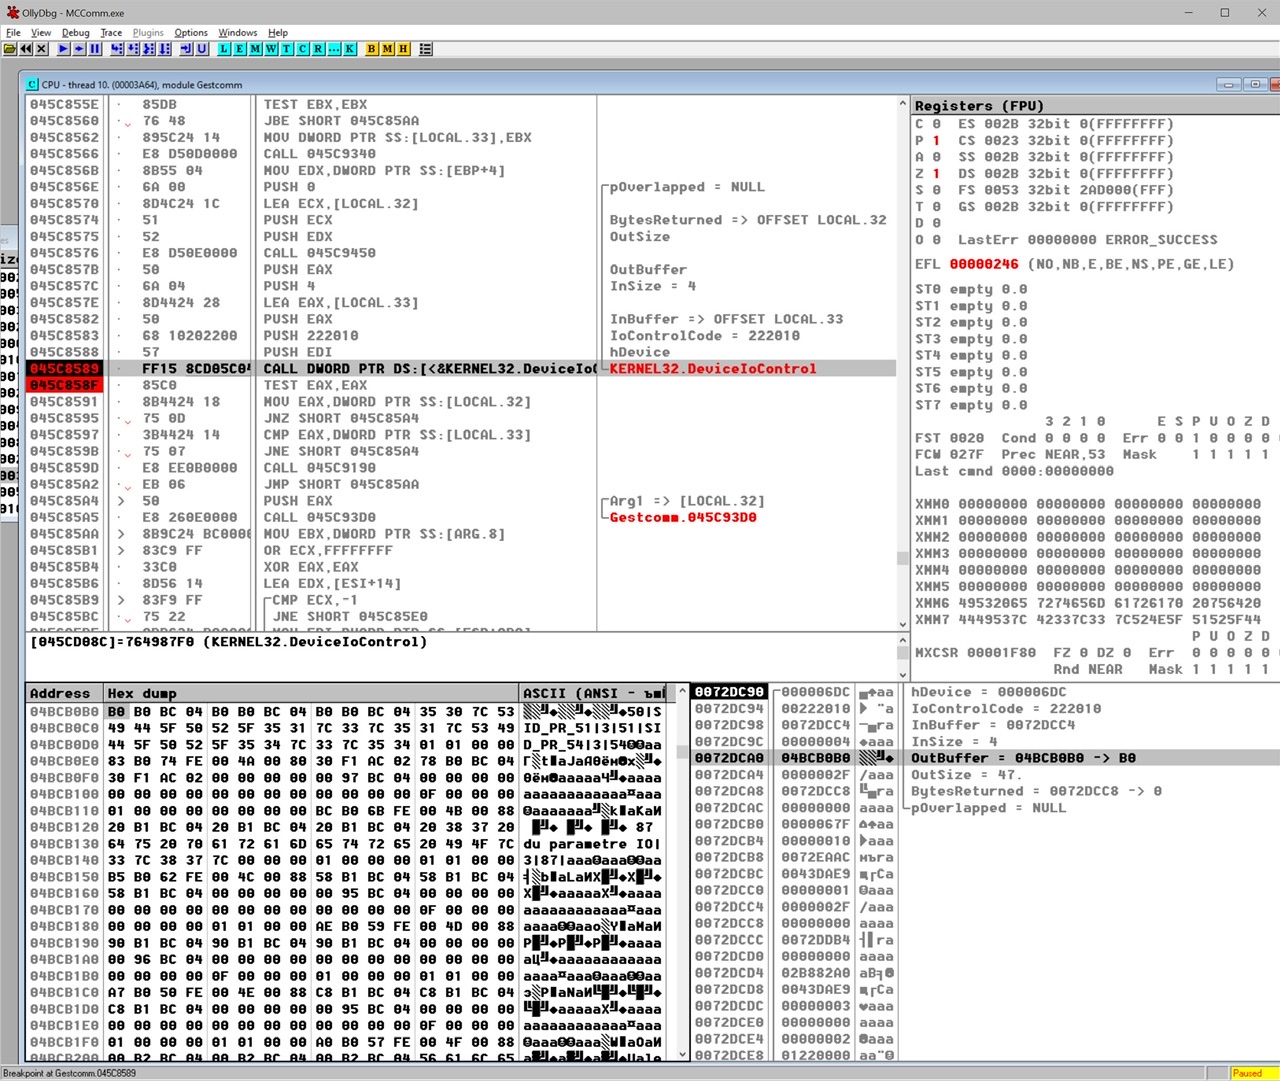This screenshot has width=1280, height=1081.
Task: Select dump row at address 04BCB130
Action: (x=346, y=843)
